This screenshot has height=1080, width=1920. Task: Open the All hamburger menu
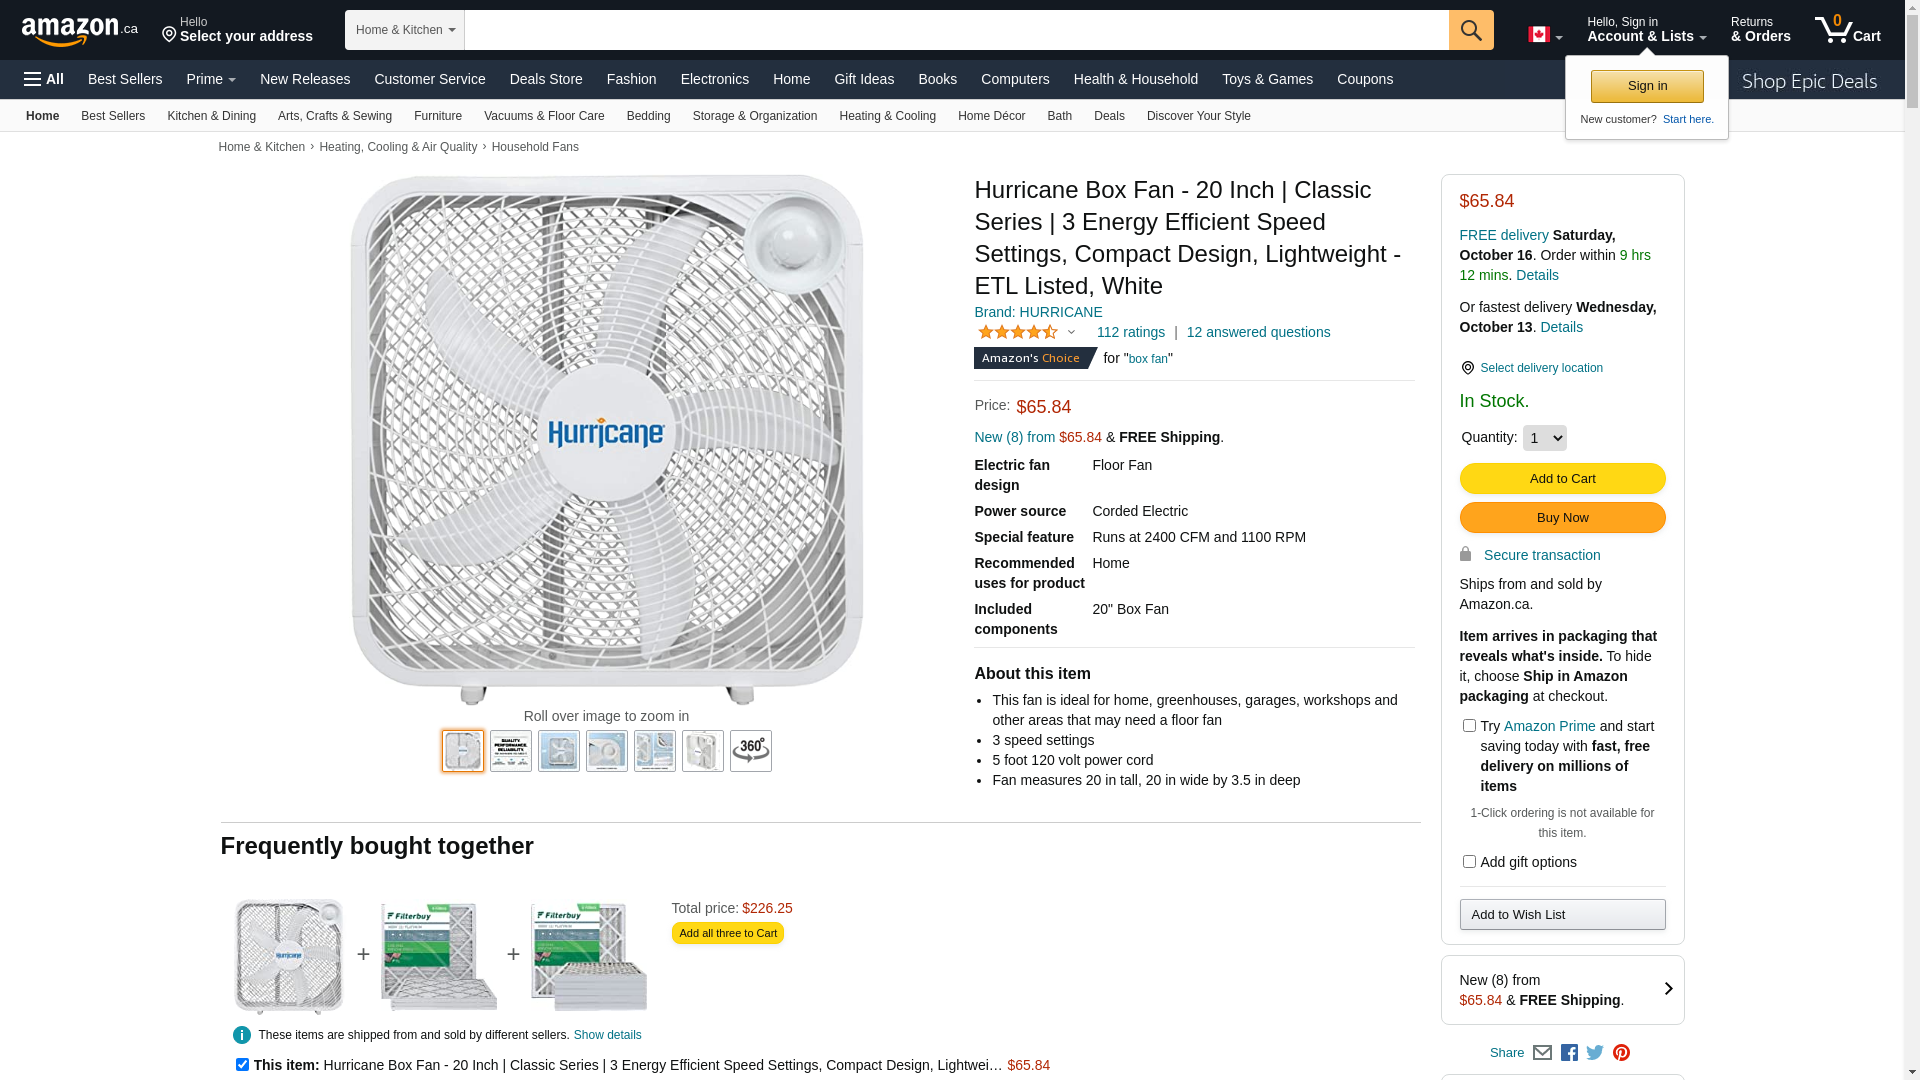(44, 79)
